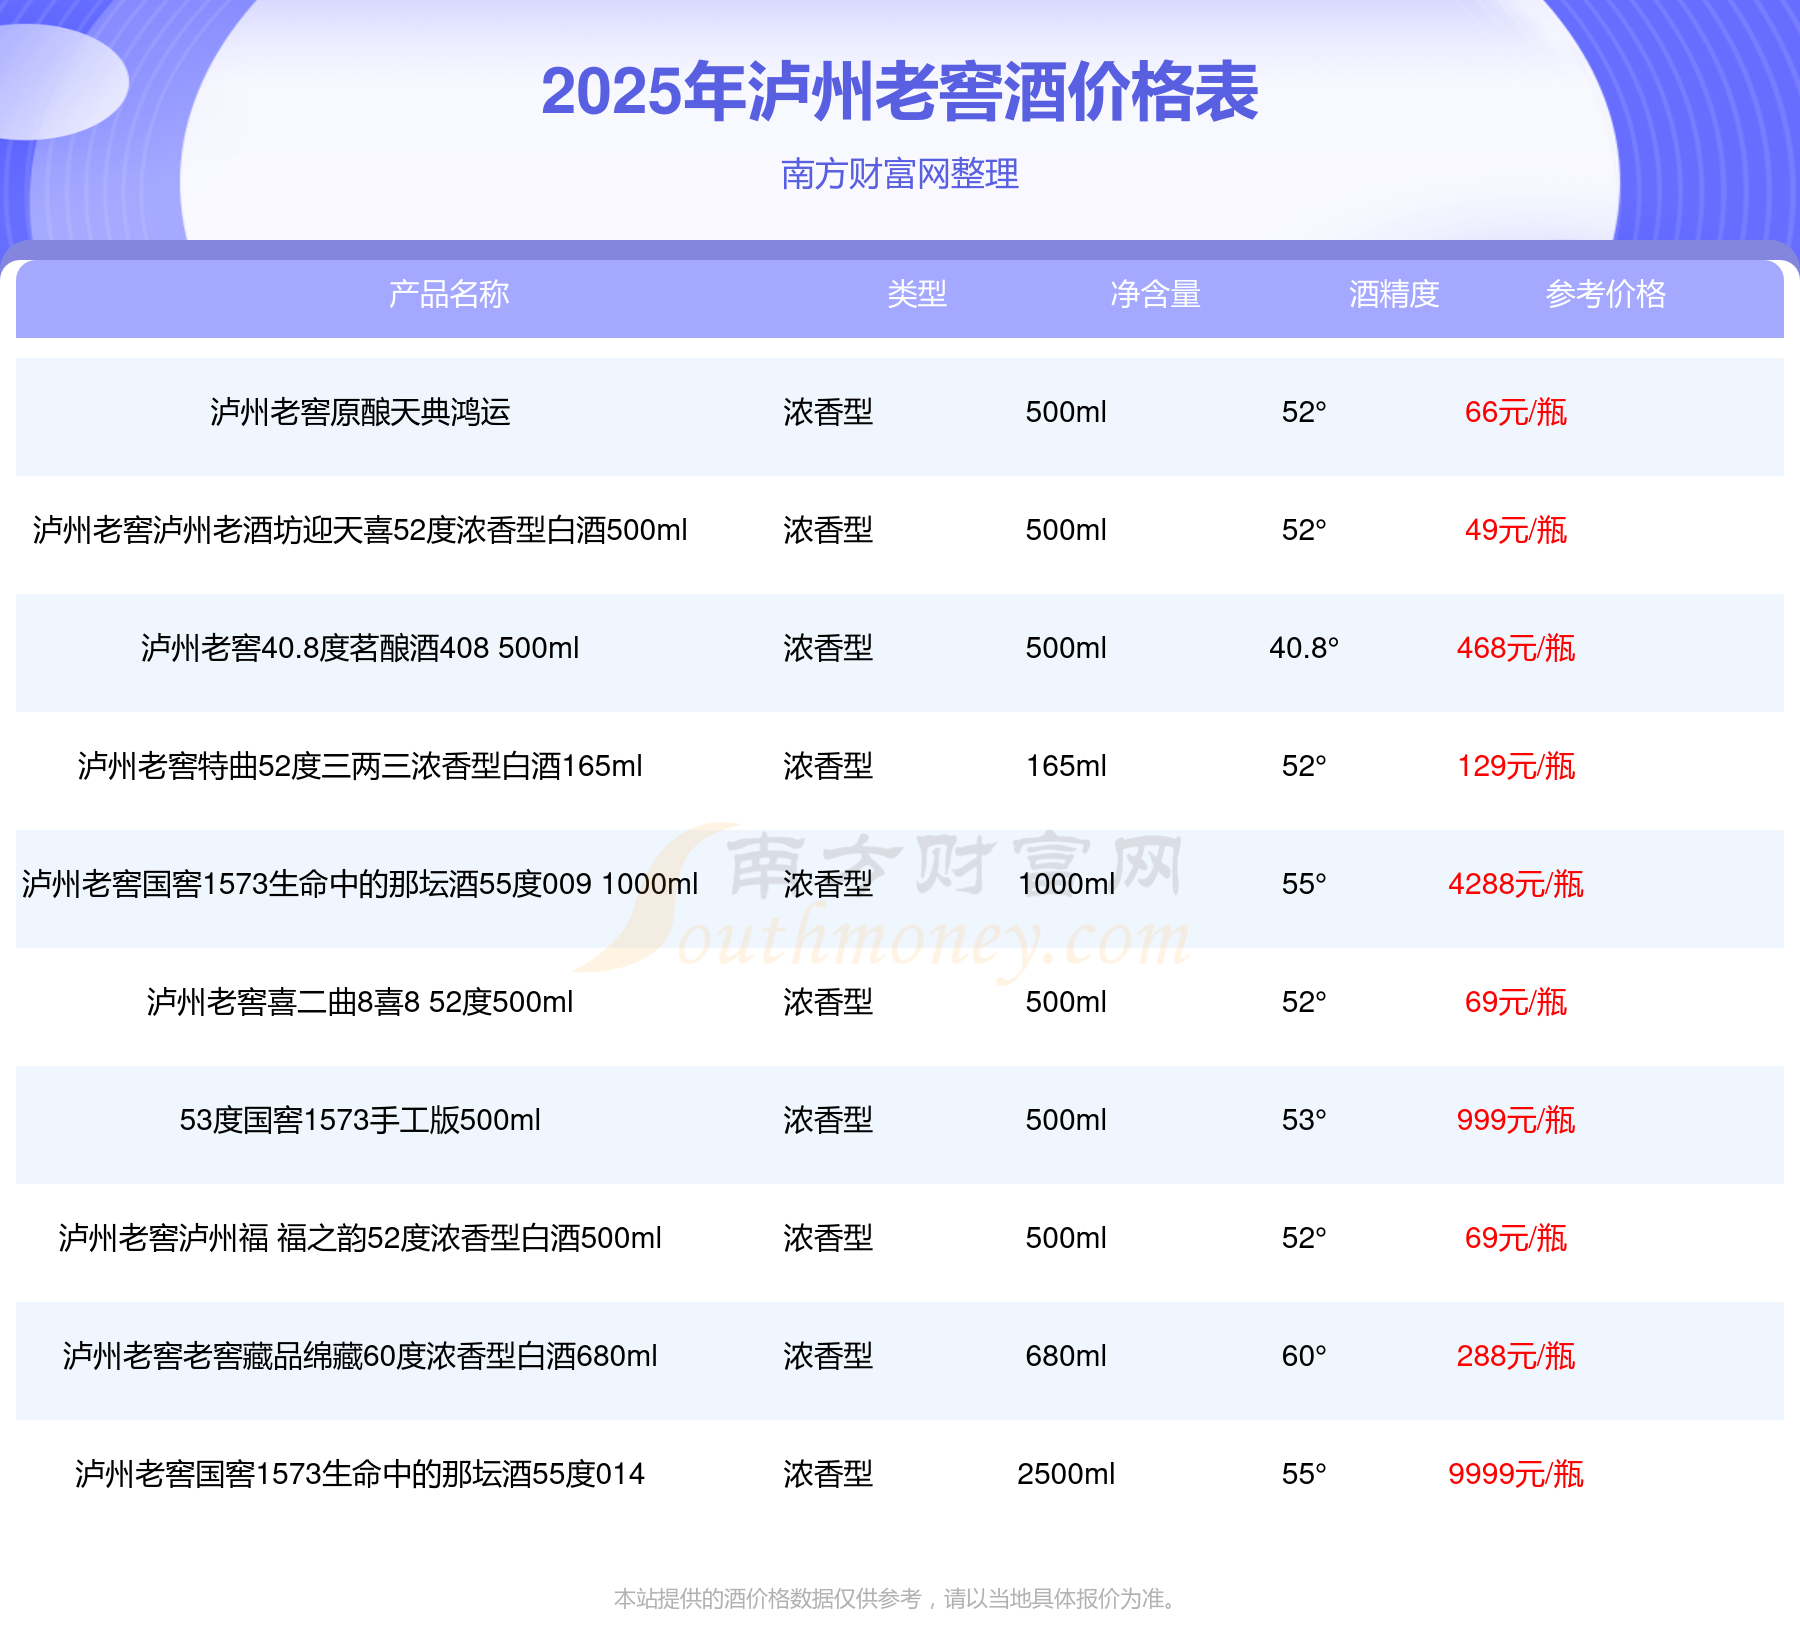Click the "66元/瓶" price
Image resolution: width=1800 pixels, height=1644 pixels.
point(1516,412)
